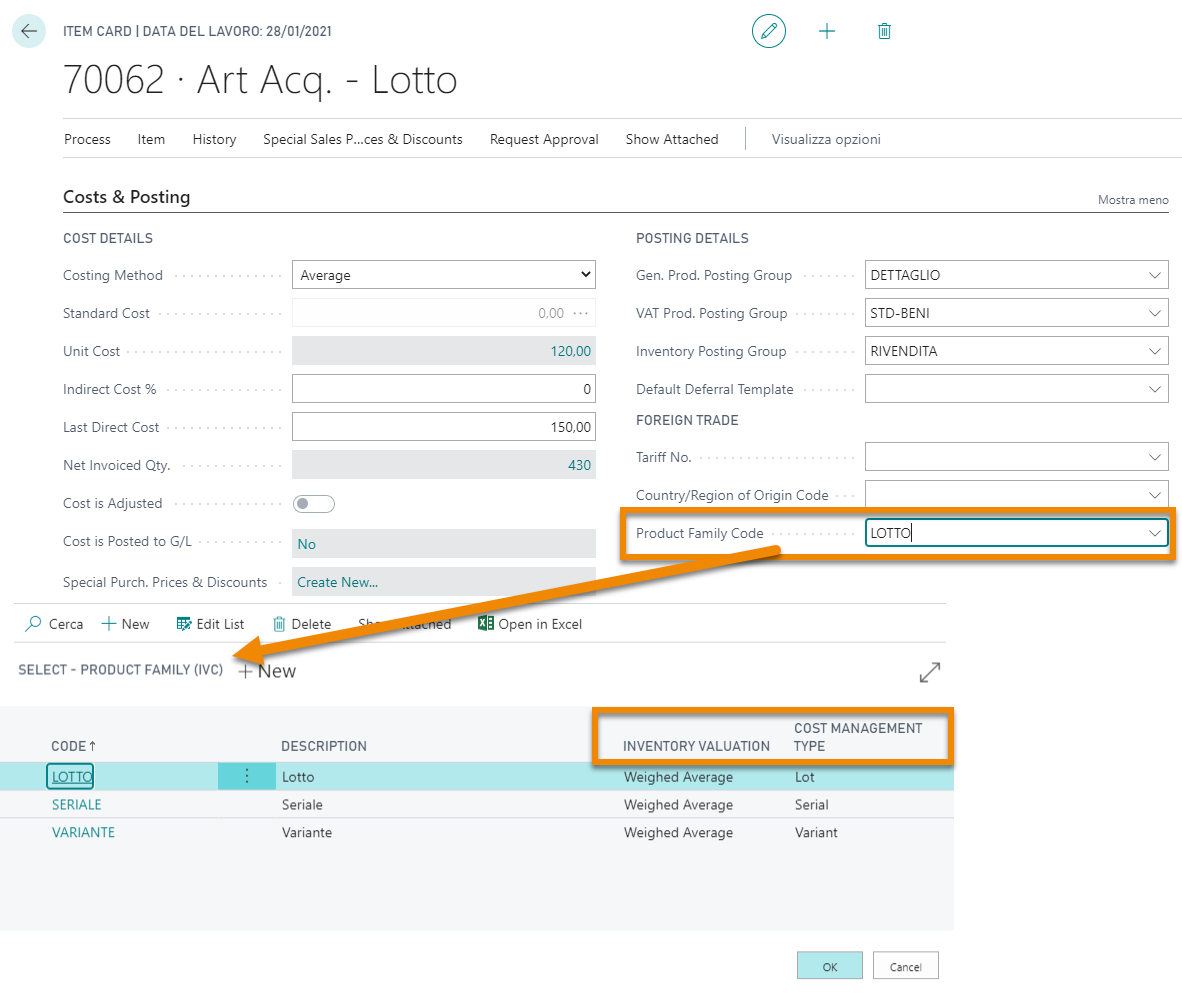
Task: Click the pencil edit icon
Action: (768, 31)
